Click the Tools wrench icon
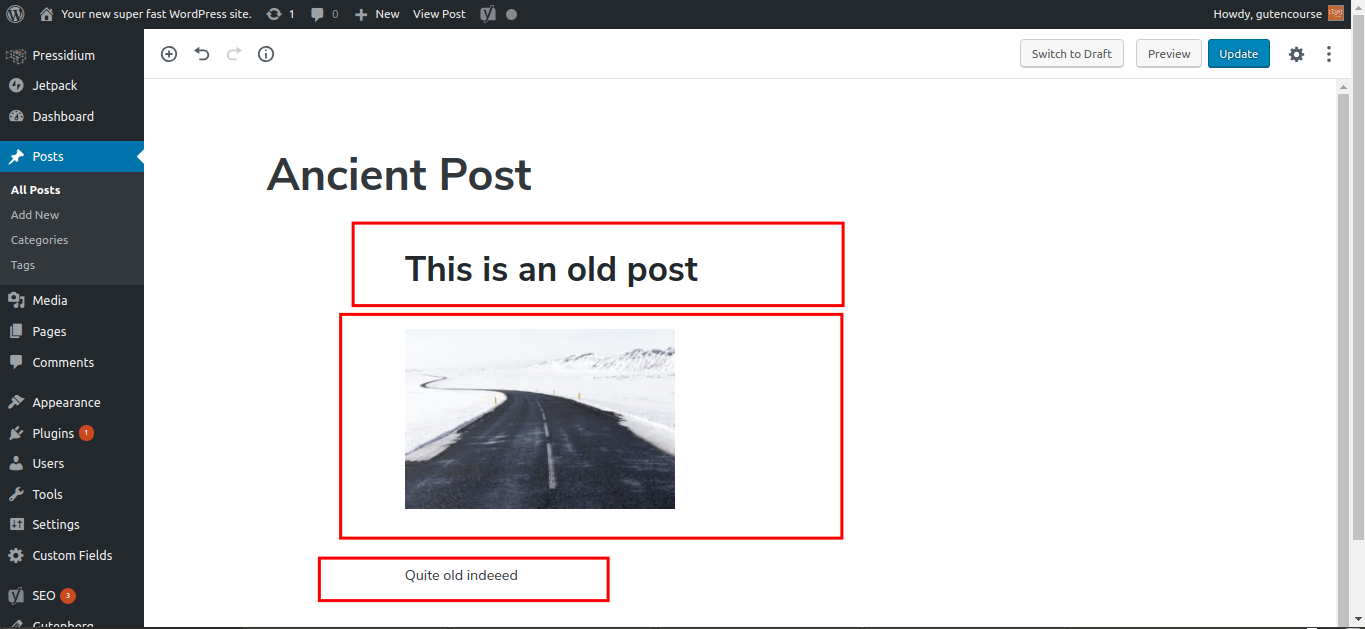 point(16,494)
